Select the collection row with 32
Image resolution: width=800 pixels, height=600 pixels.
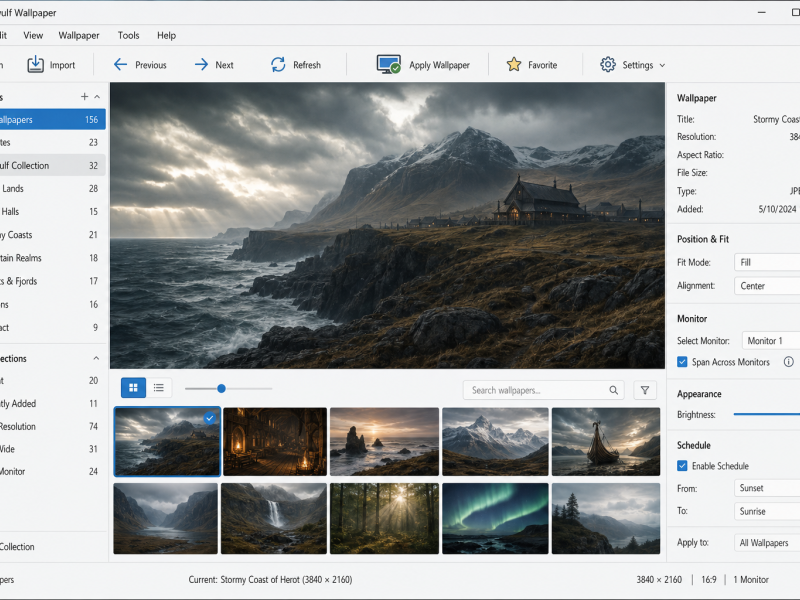(52, 165)
